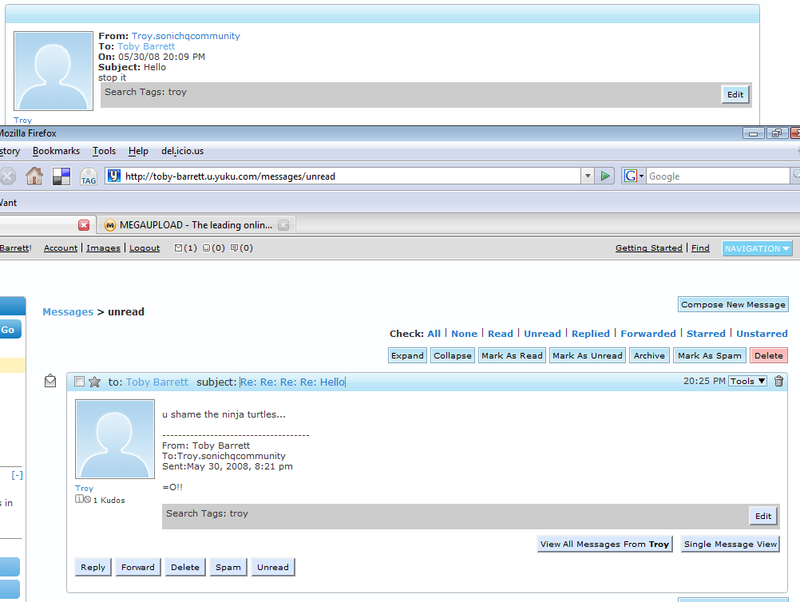Click the Reply button

pyautogui.click(x=93, y=567)
